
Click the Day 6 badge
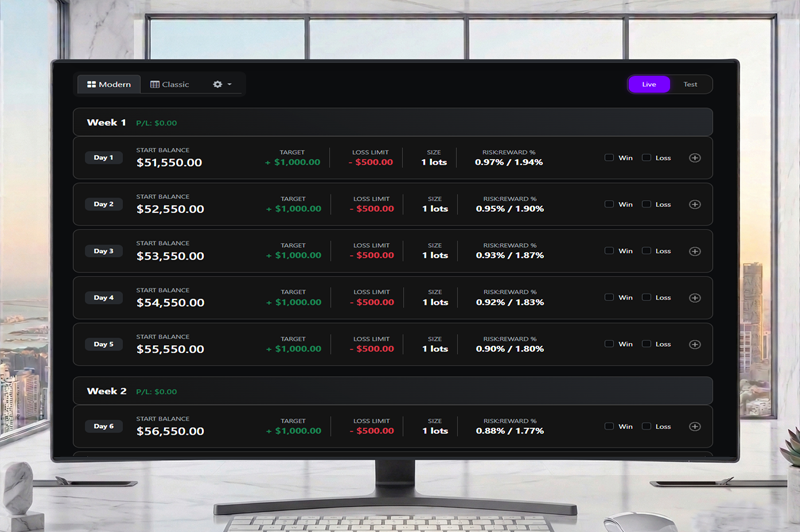coord(104,426)
